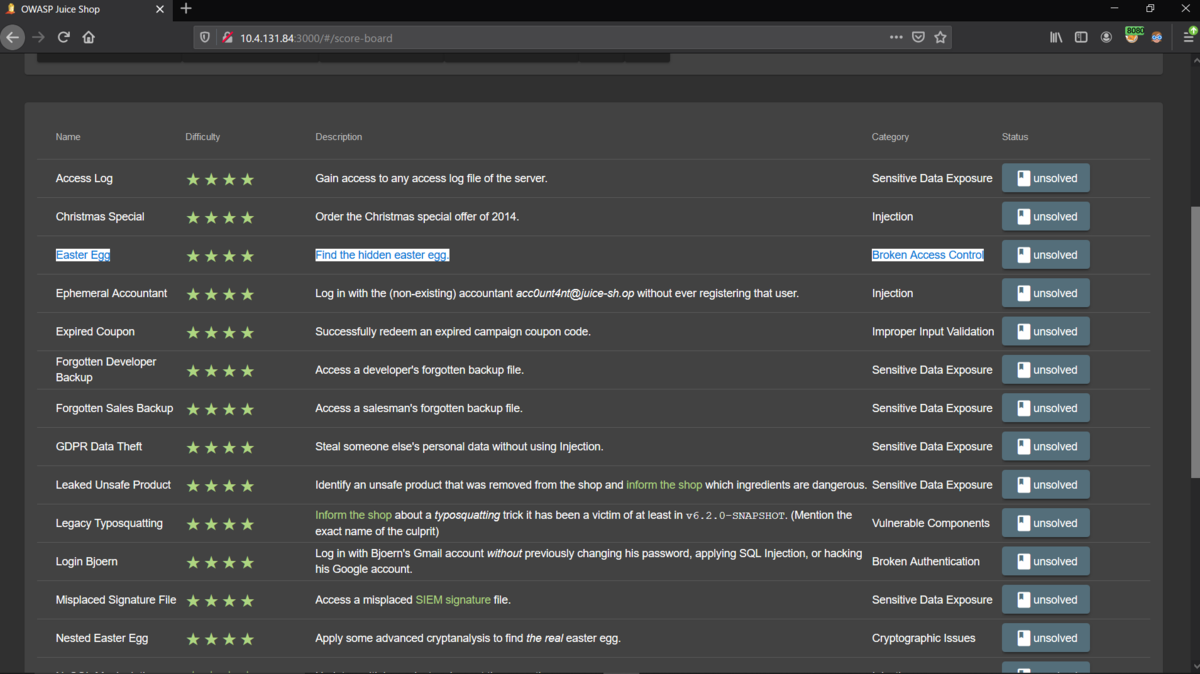
Task: Click the unsolved button for Login Bjoern
Action: point(1045,561)
